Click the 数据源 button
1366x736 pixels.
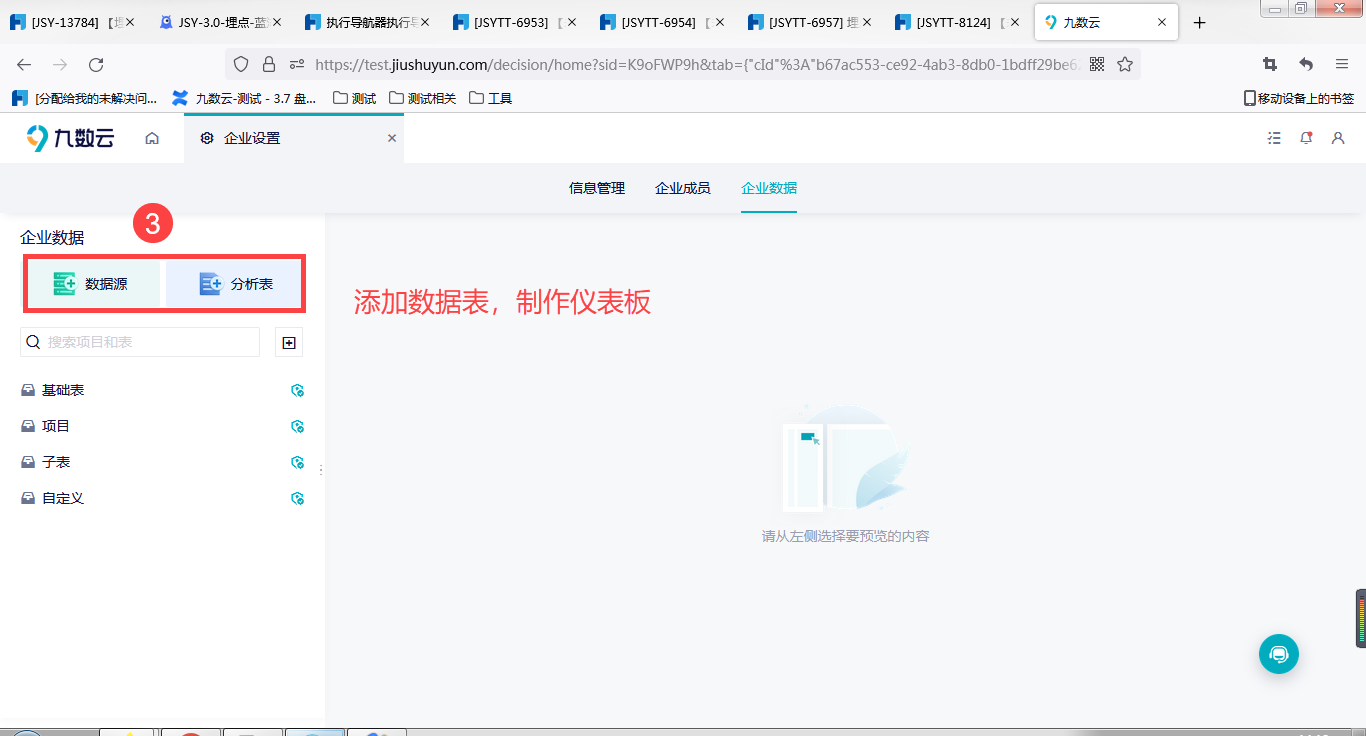[93, 284]
